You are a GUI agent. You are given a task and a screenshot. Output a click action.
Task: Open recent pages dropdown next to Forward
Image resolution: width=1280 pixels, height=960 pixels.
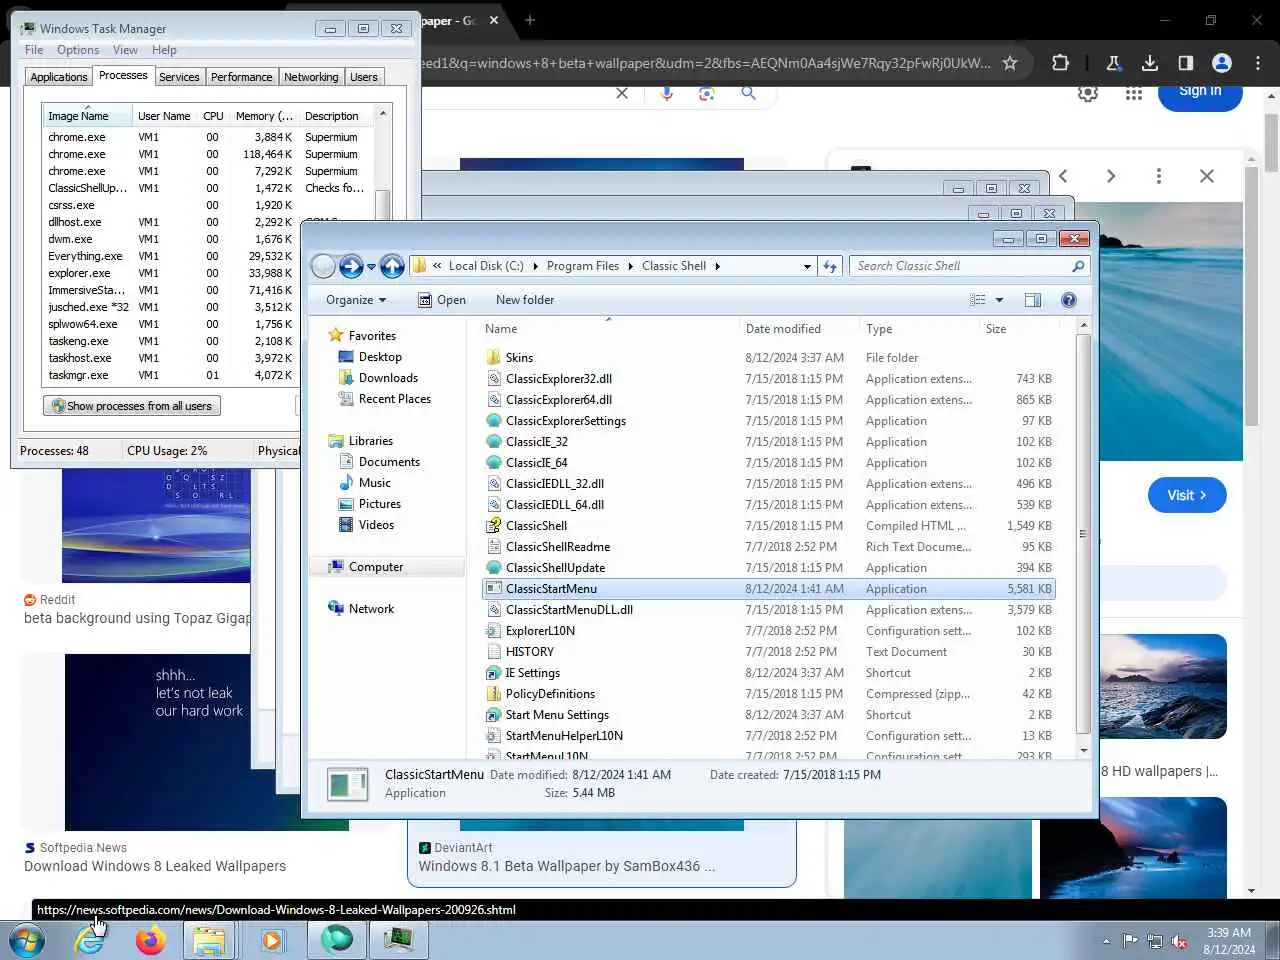pos(371,267)
